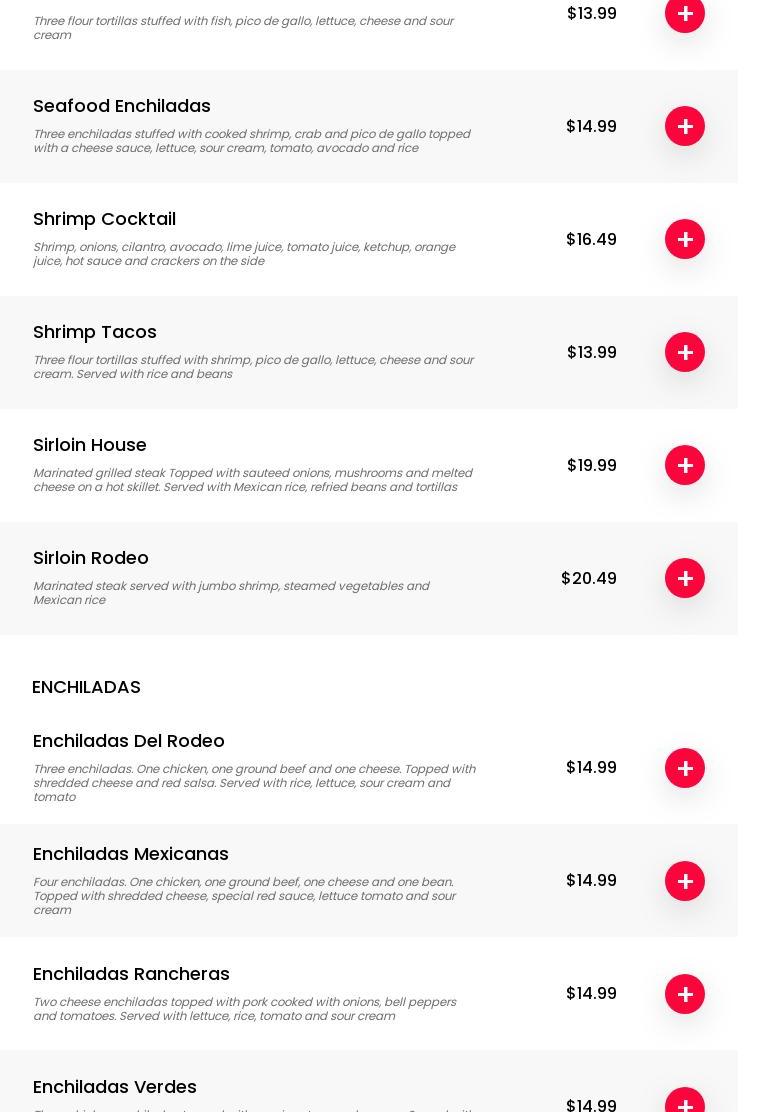Open the Seafood Enchiladas item title
The height and width of the screenshot is (1112, 770).
(122, 106)
